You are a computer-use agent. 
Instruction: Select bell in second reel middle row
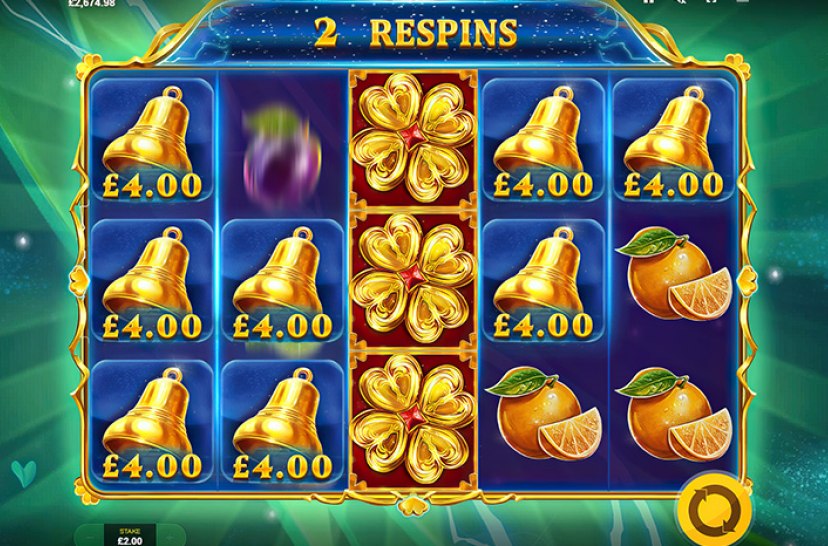pyautogui.click(x=283, y=280)
